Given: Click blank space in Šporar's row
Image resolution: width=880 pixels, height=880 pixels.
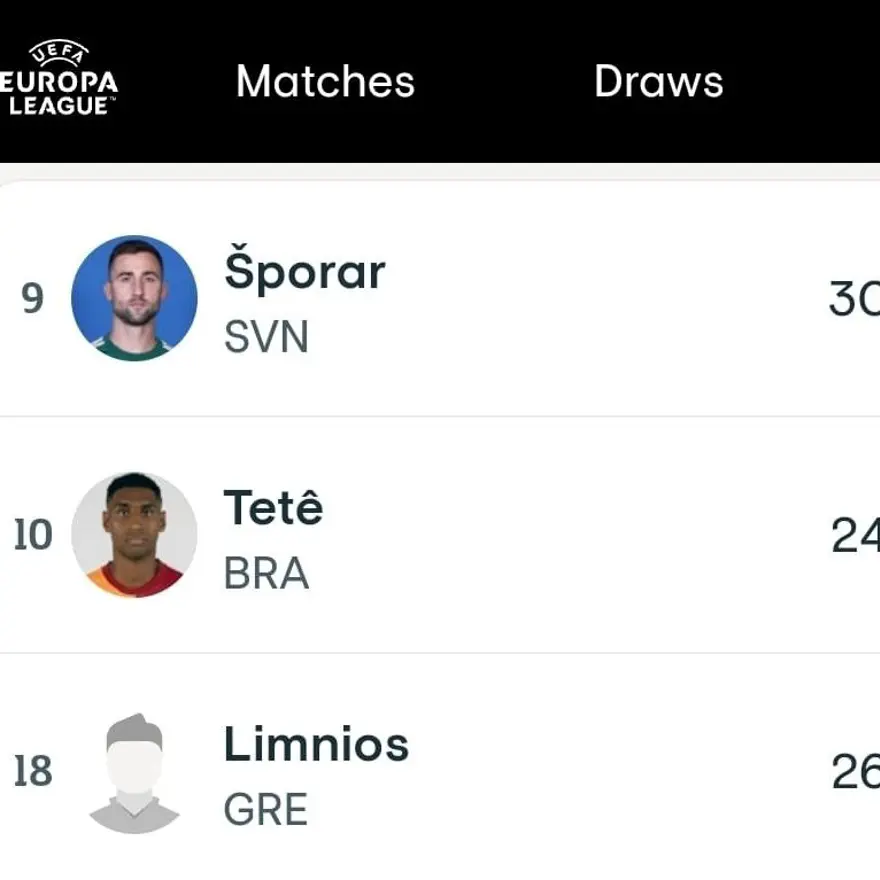Looking at the screenshot, I should pos(600,299).
